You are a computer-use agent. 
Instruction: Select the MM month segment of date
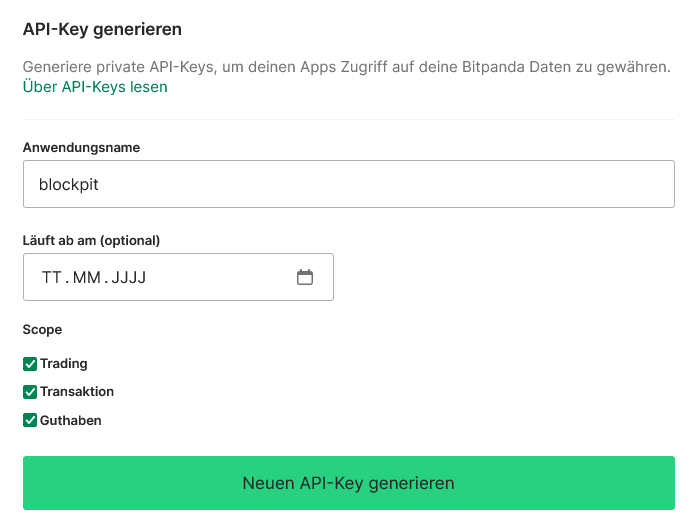(87, 278)
